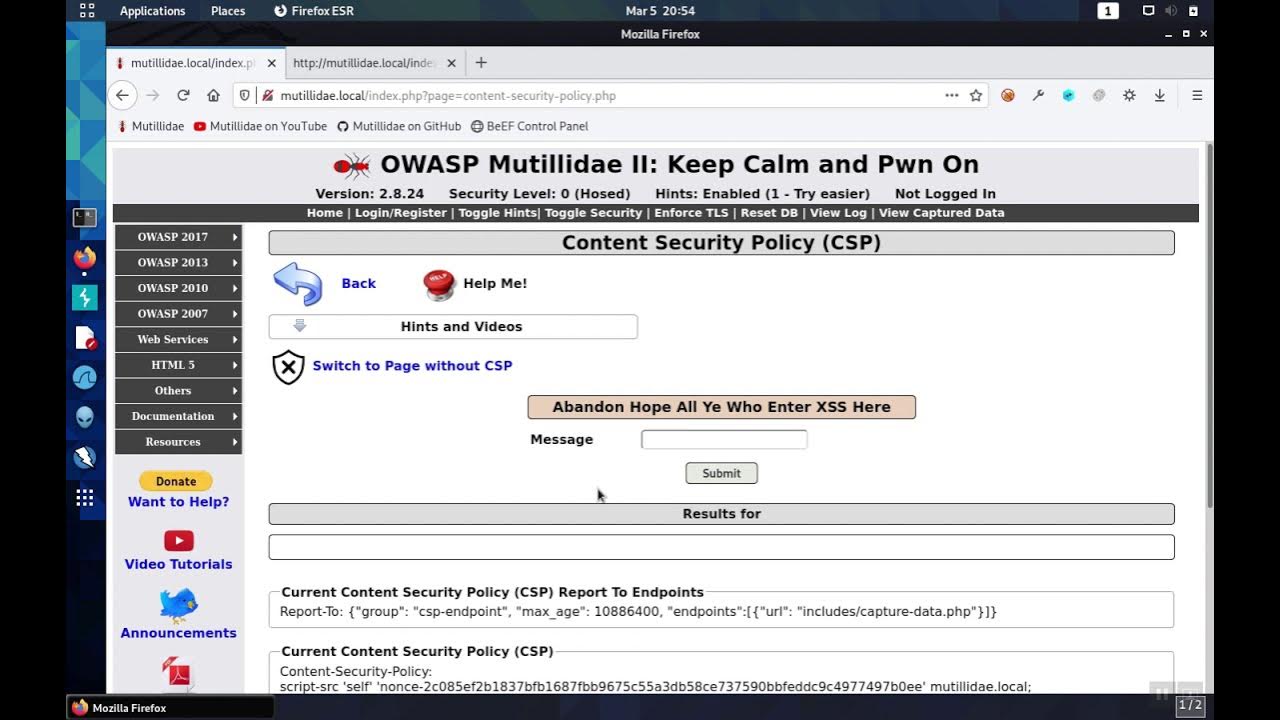This screenshot has width=1280, height=720.
Task: Click the browser back navigation arrow
Action: click(122, 95)
